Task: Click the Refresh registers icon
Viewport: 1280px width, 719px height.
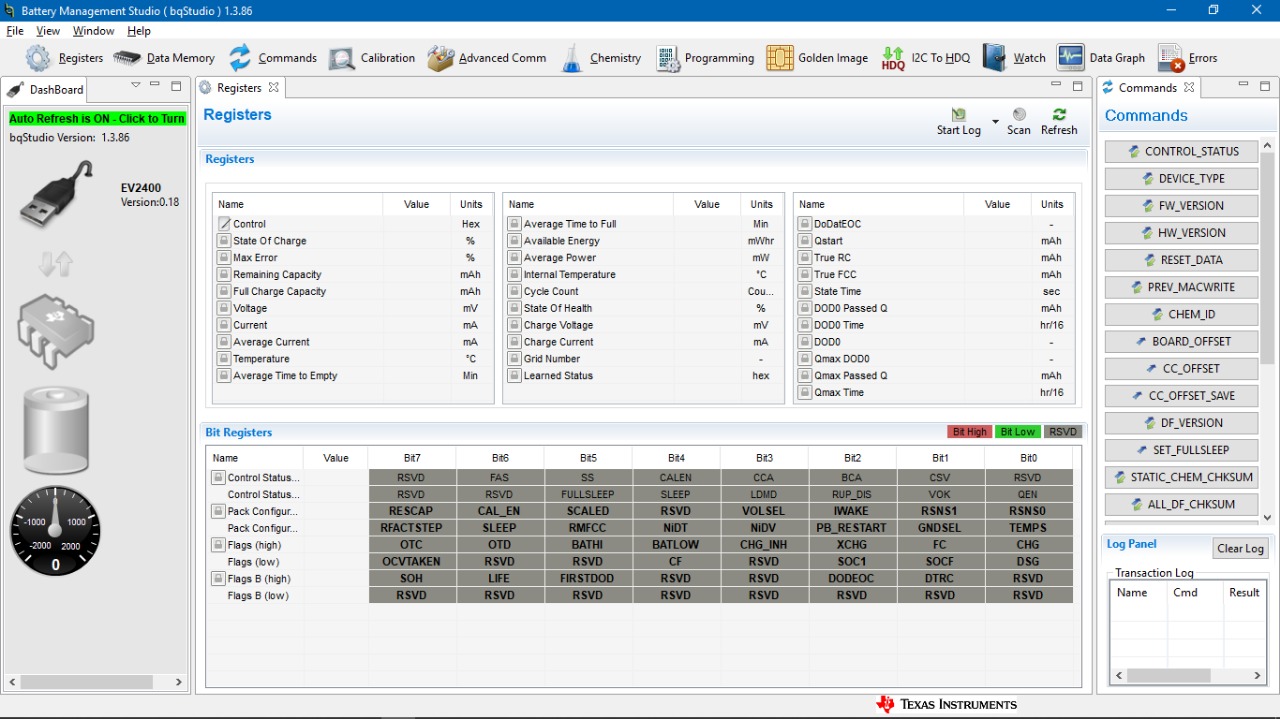Action: pos(1059,115)
